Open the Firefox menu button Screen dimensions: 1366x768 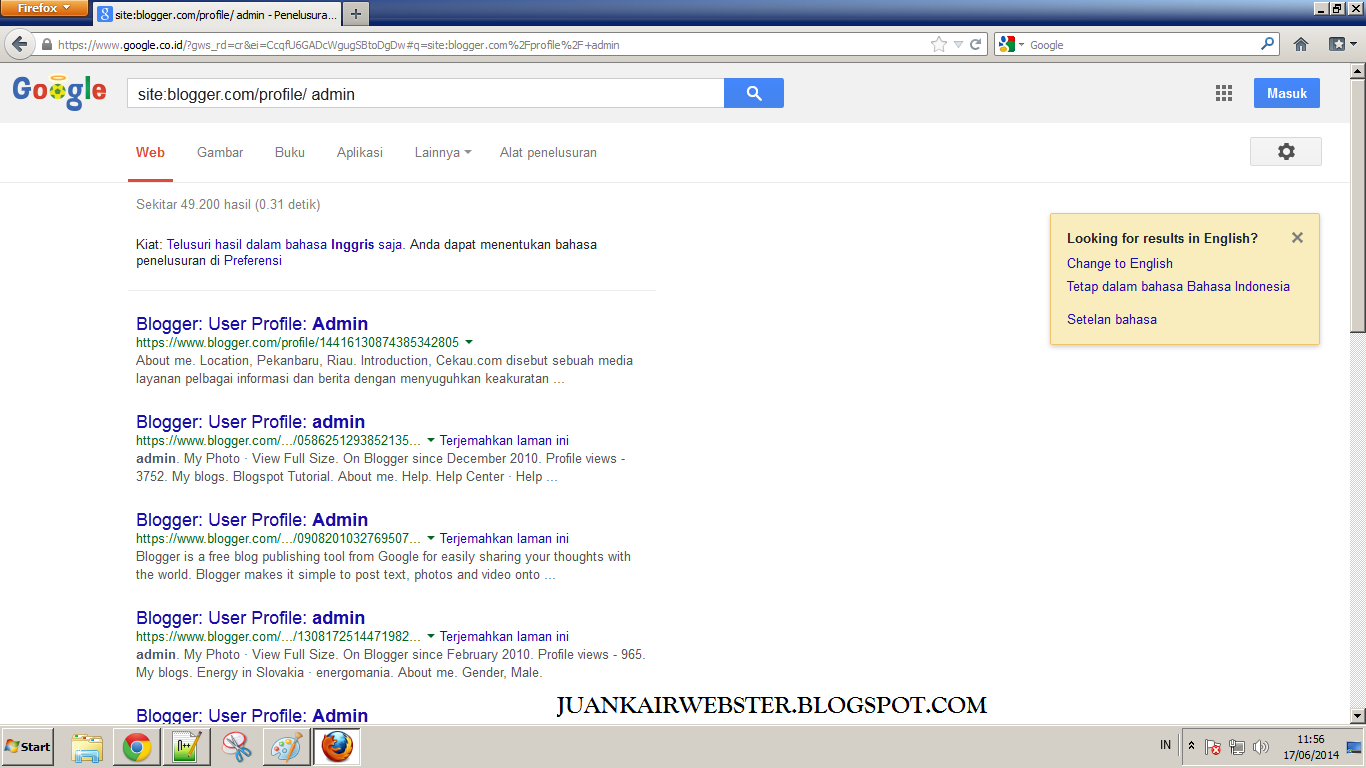click(x=46, y=8)
